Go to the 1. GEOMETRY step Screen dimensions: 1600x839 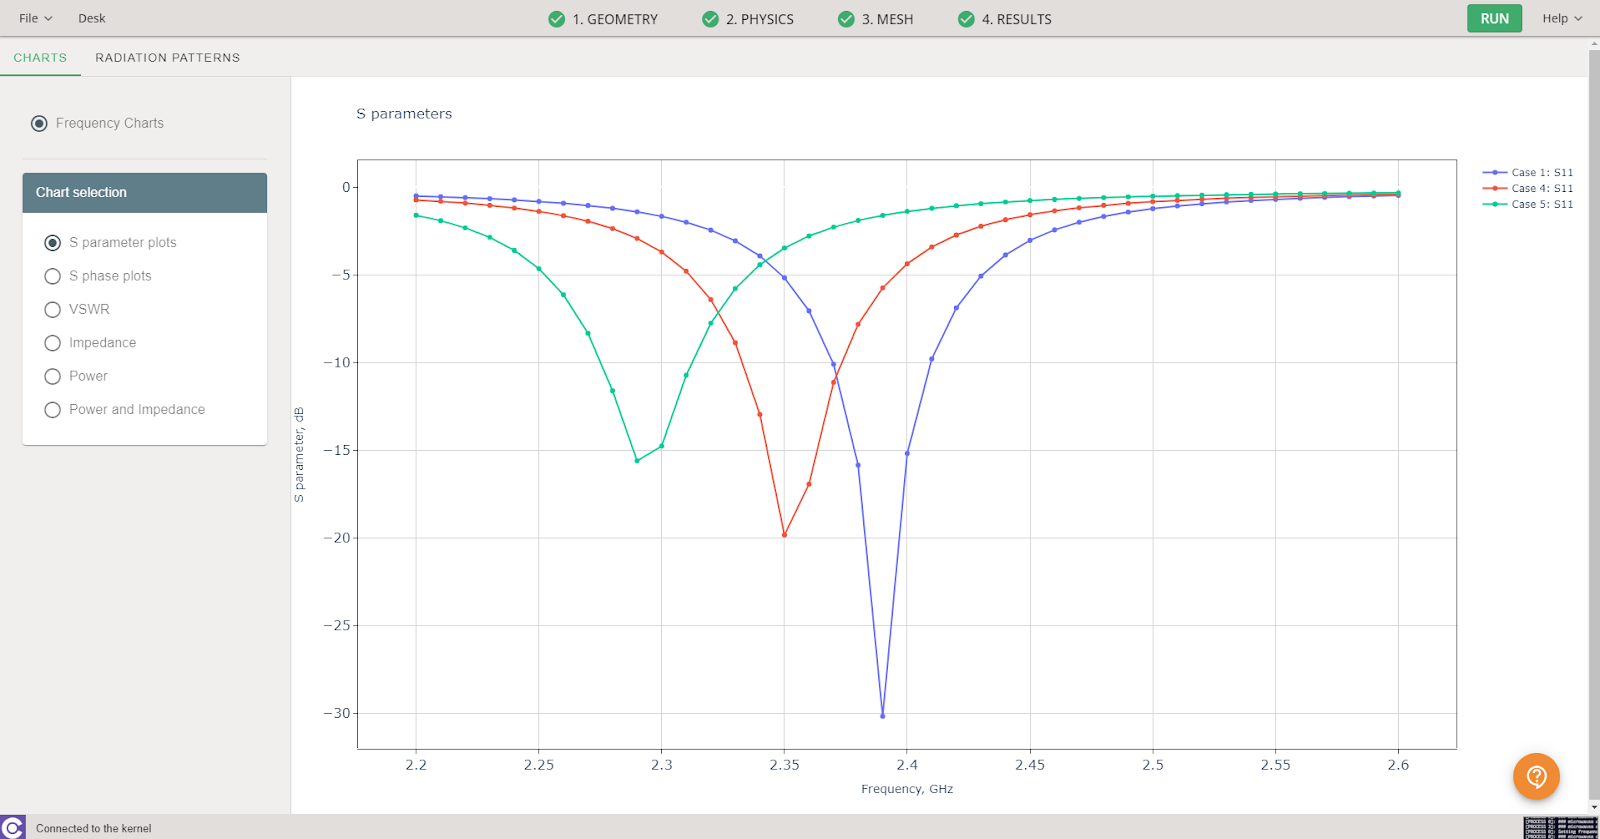pyautogui.click(x=603, y=19)
